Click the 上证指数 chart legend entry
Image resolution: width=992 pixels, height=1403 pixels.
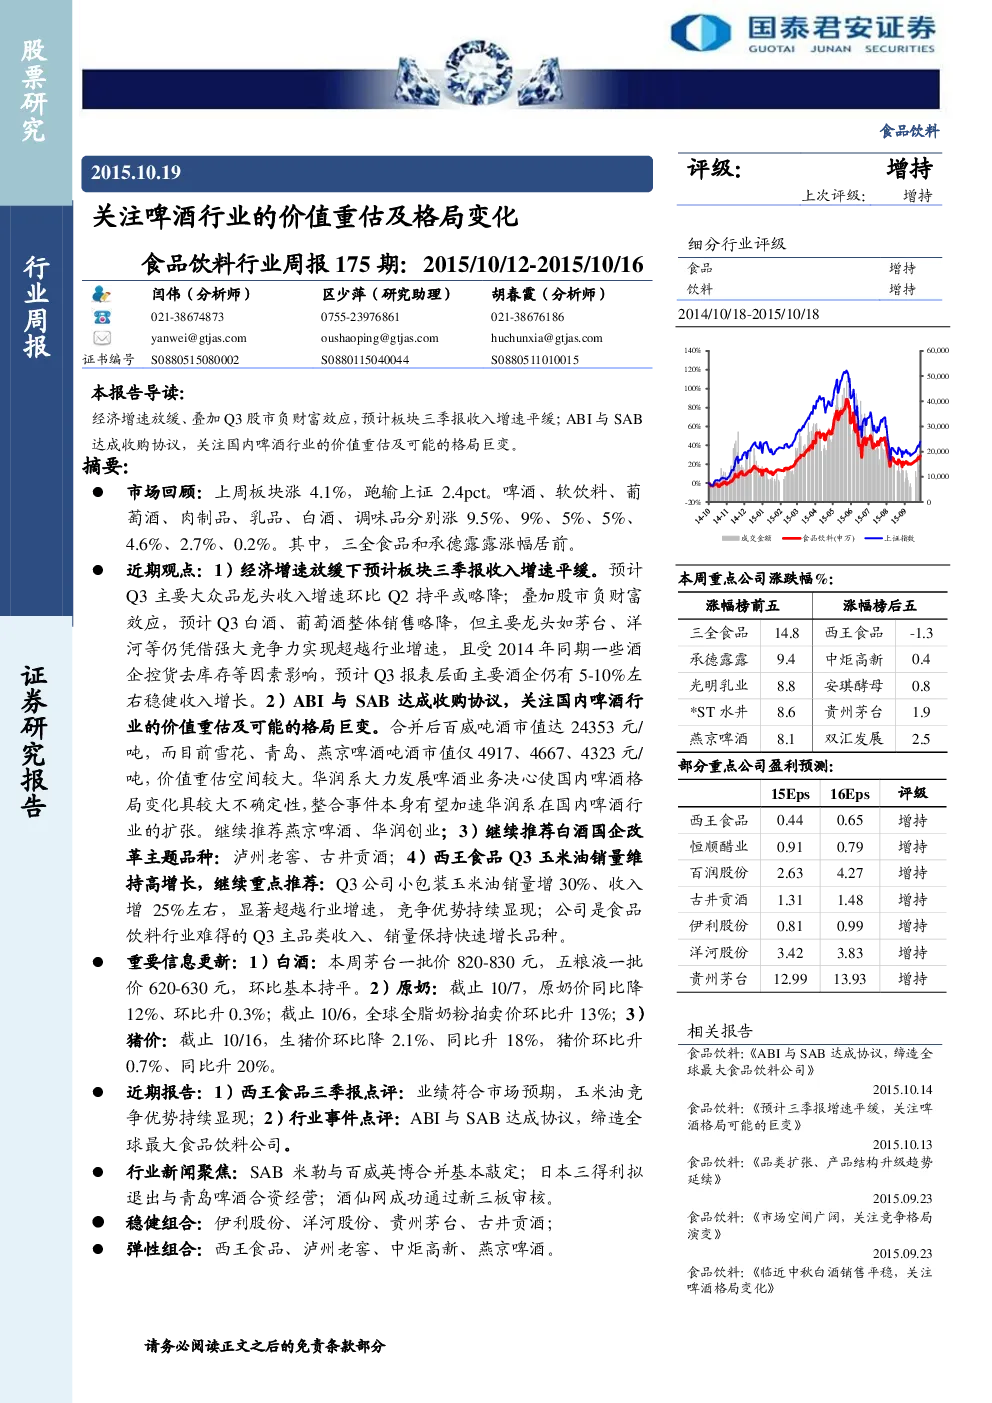(890, 538)
